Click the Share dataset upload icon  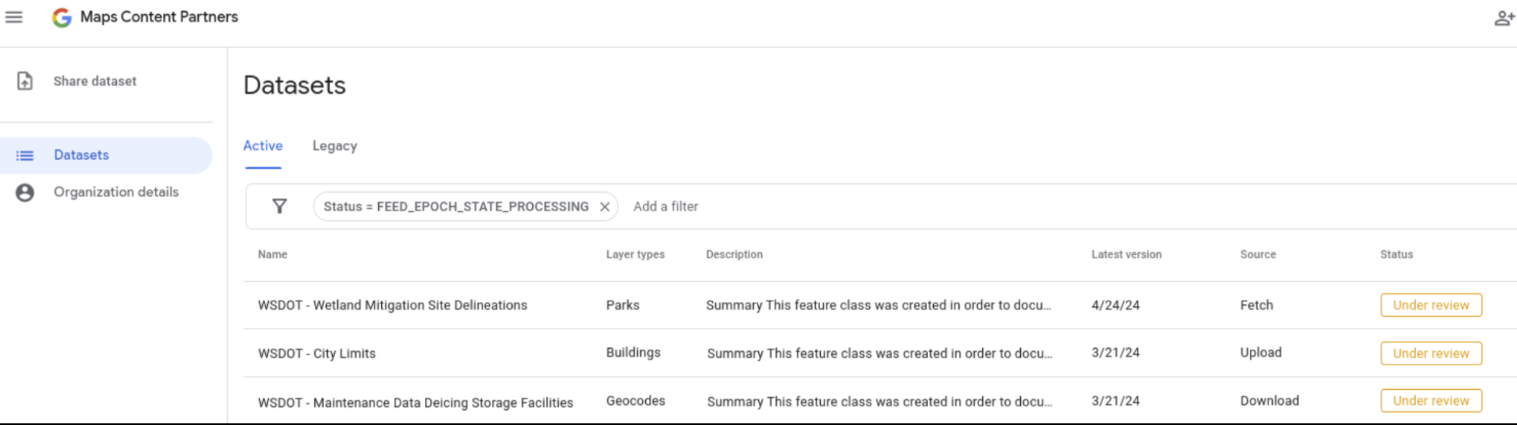26,81
